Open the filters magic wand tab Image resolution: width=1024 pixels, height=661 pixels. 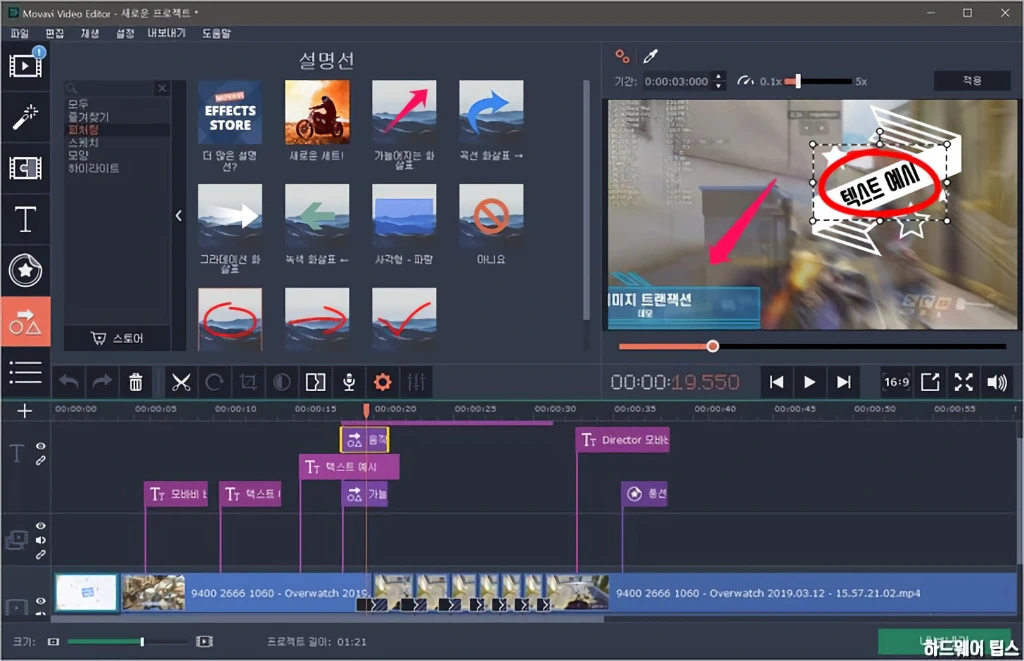[25, 116]
